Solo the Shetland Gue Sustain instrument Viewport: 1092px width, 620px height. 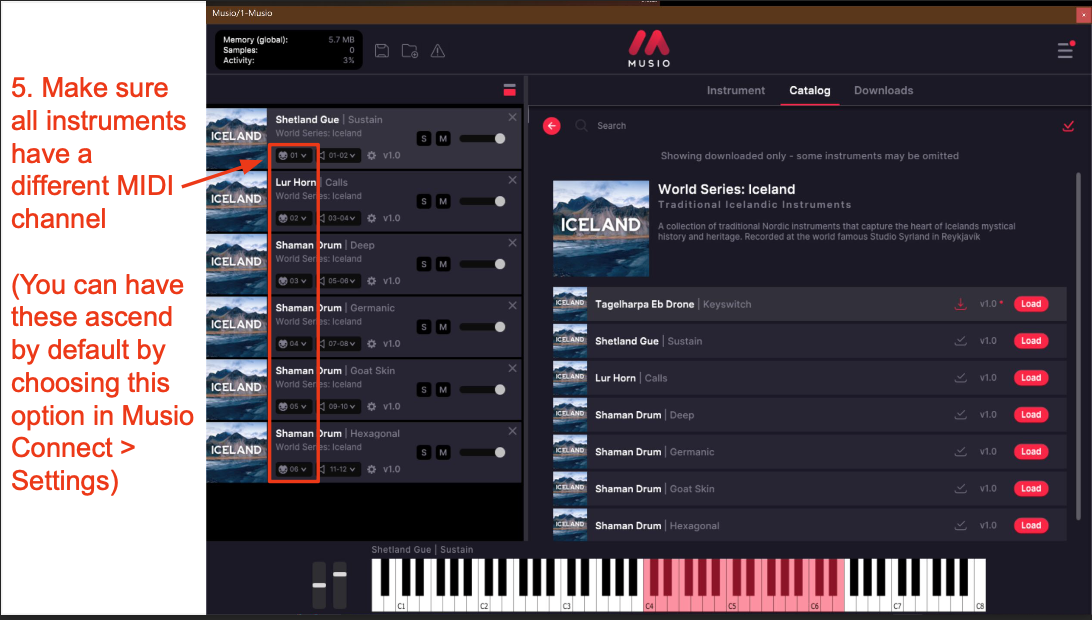tap(423, 139)
